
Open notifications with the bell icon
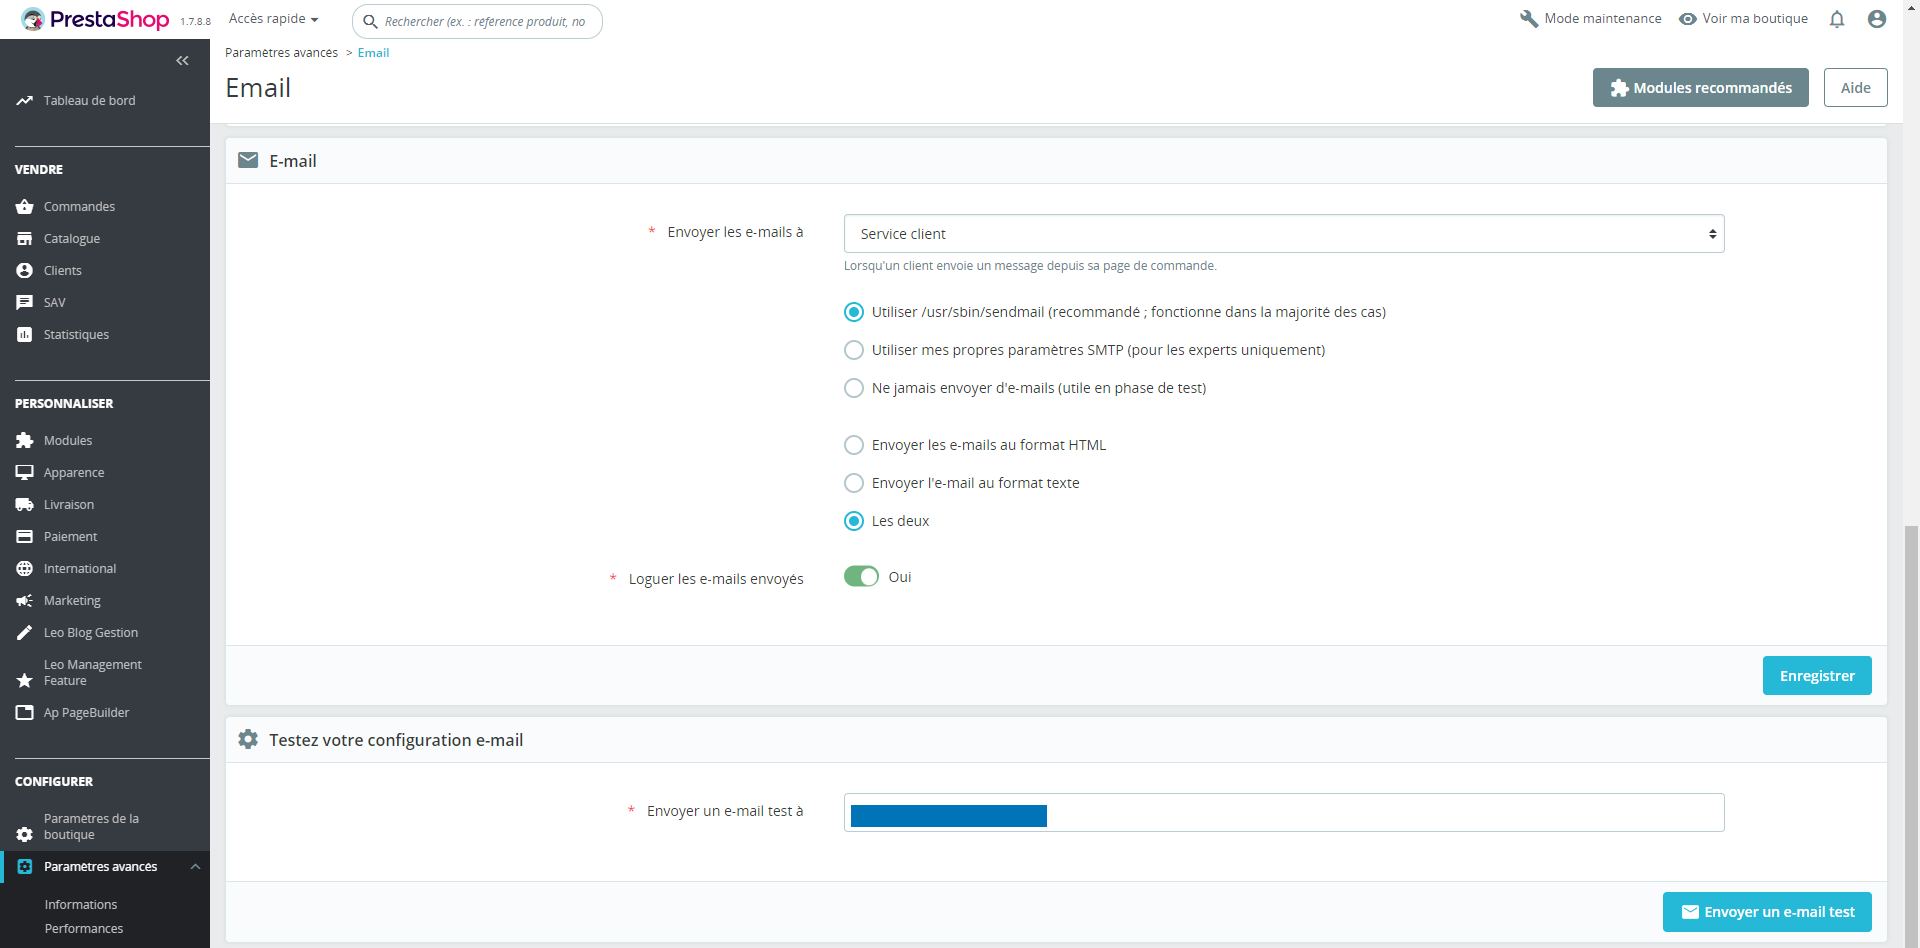[x=1838, y=19]
